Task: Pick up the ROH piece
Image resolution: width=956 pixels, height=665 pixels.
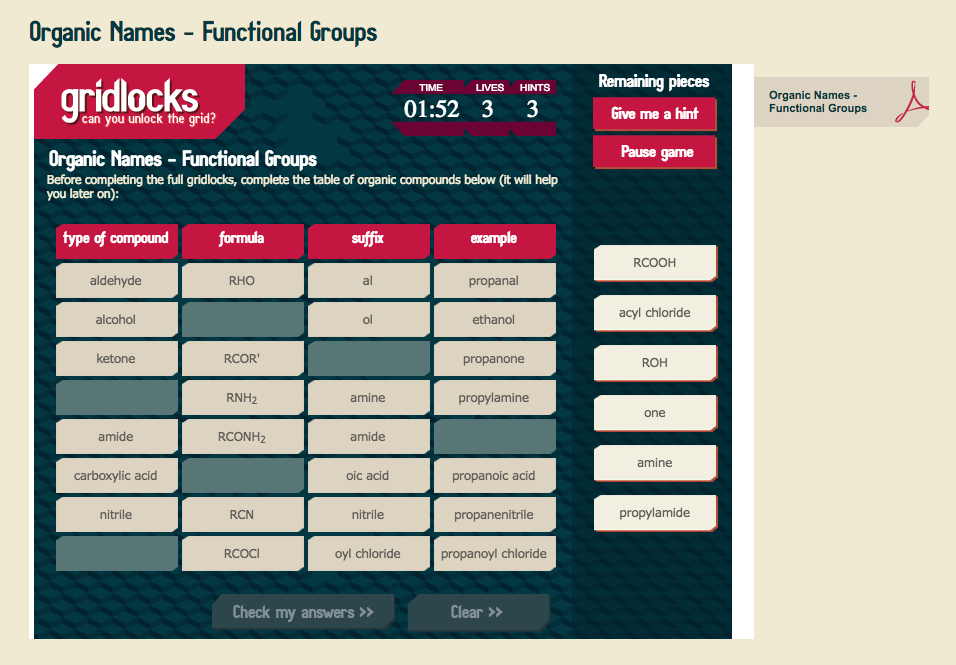Action: point(654,363)
